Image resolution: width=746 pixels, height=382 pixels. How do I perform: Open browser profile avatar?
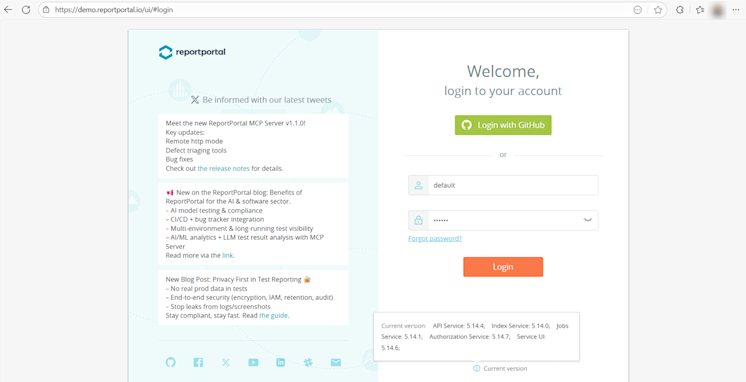point(717,10)
